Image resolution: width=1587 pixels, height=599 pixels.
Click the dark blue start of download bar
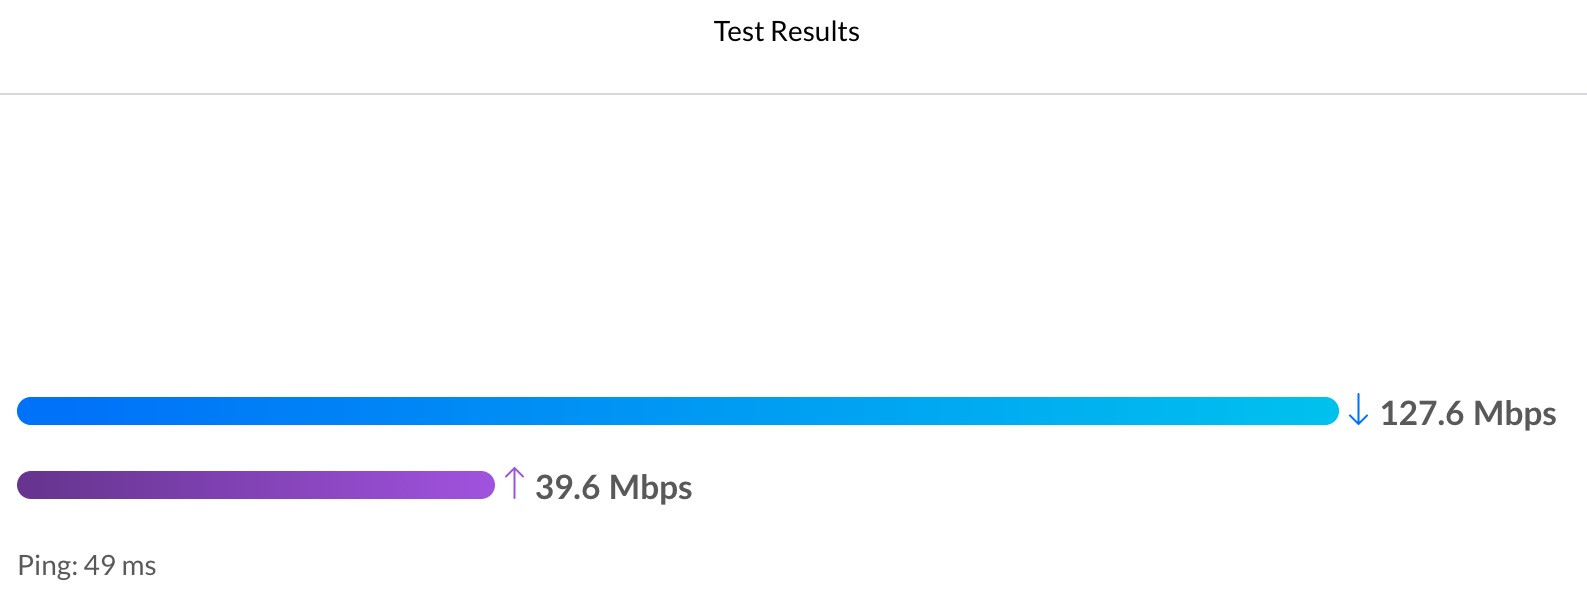[36, 411]
